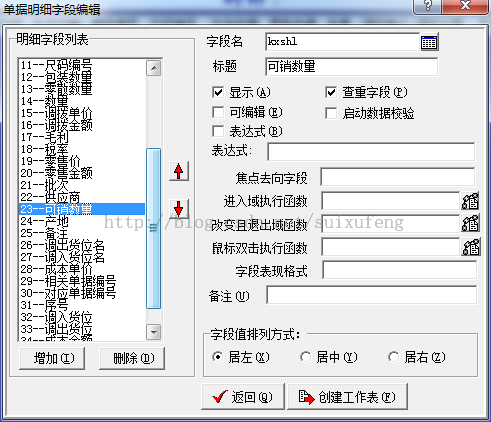Open function picker for 进入域执行函数
Viewport: 491px width, 422px height.
470,201
